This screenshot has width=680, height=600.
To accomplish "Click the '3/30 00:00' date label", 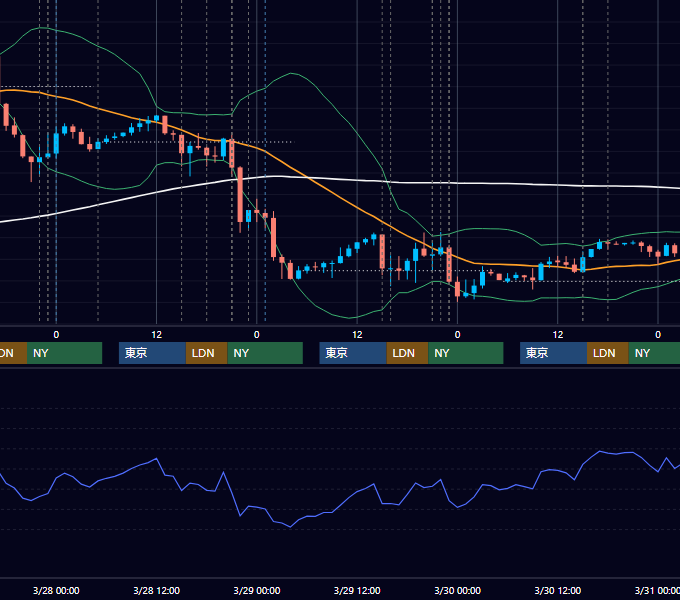I will tap(458, 590).
